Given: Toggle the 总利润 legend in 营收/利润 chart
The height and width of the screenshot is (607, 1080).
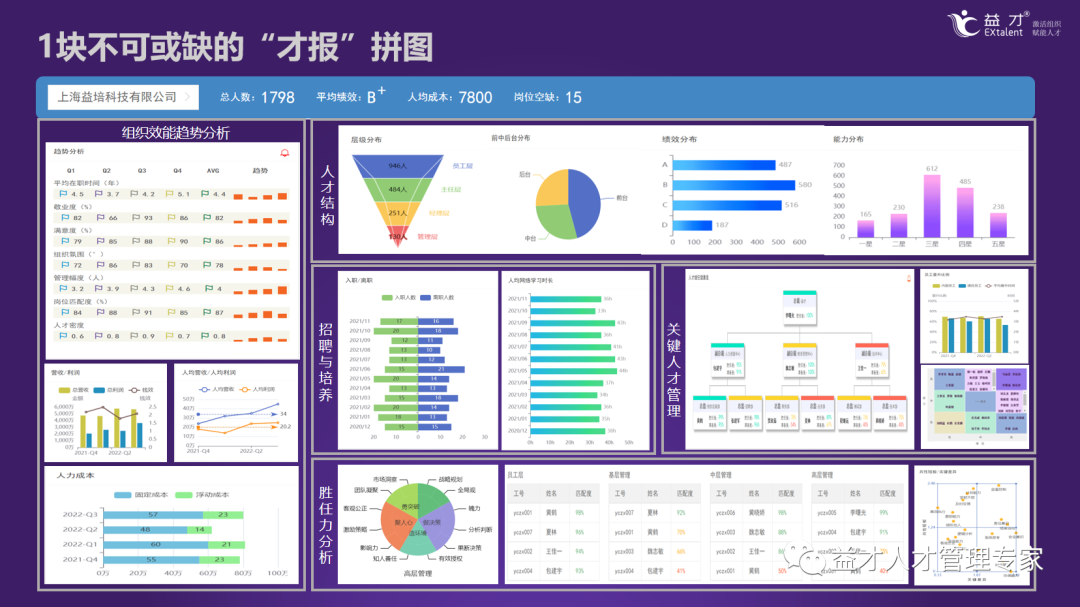Looking at the screenshot, I should coord(108,390).
